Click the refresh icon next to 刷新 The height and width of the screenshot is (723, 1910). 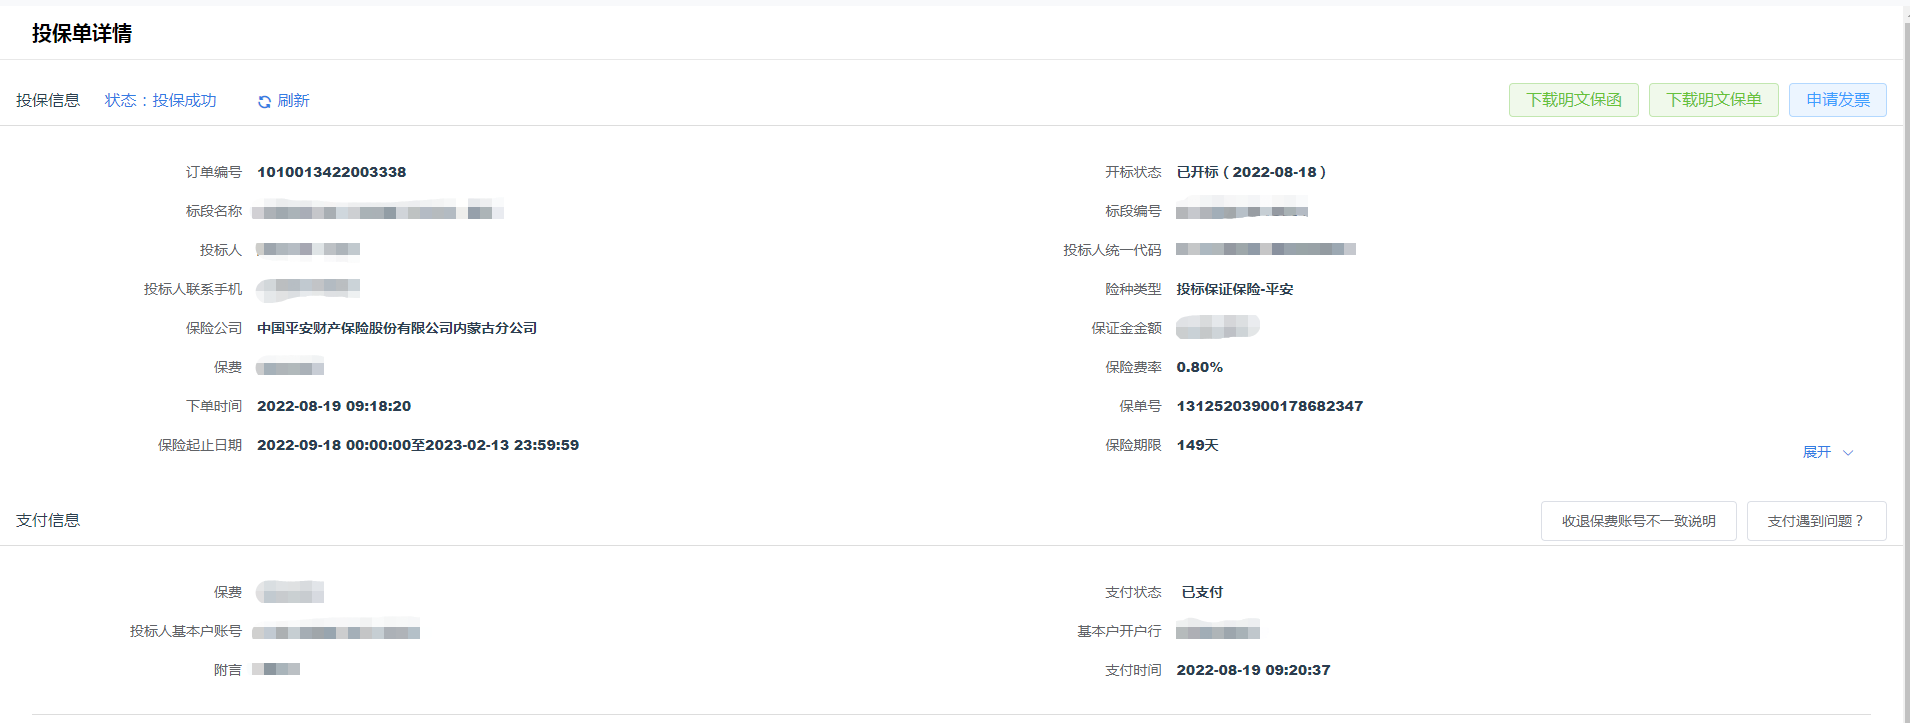(x=264, y=102)
